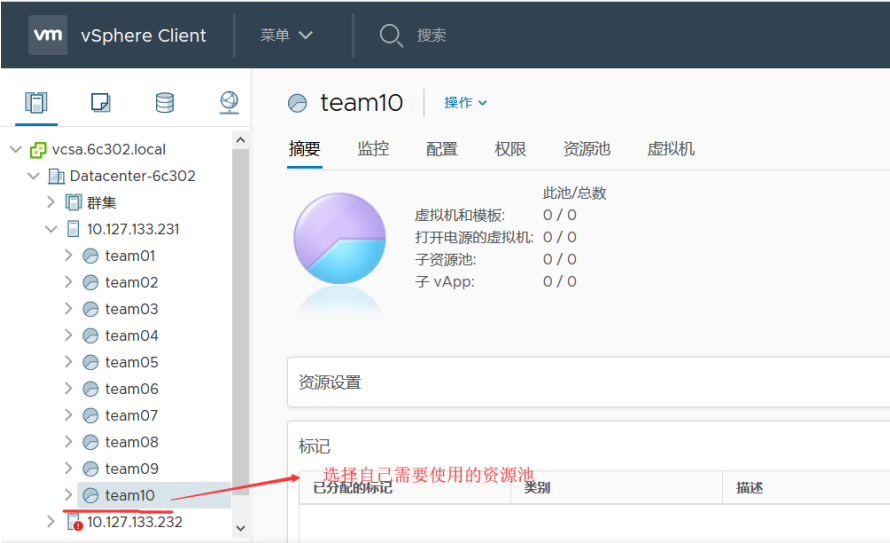Expand the 群集 cluster node
The width and height of the screenshot is (890, 543).
coord(51,202)
